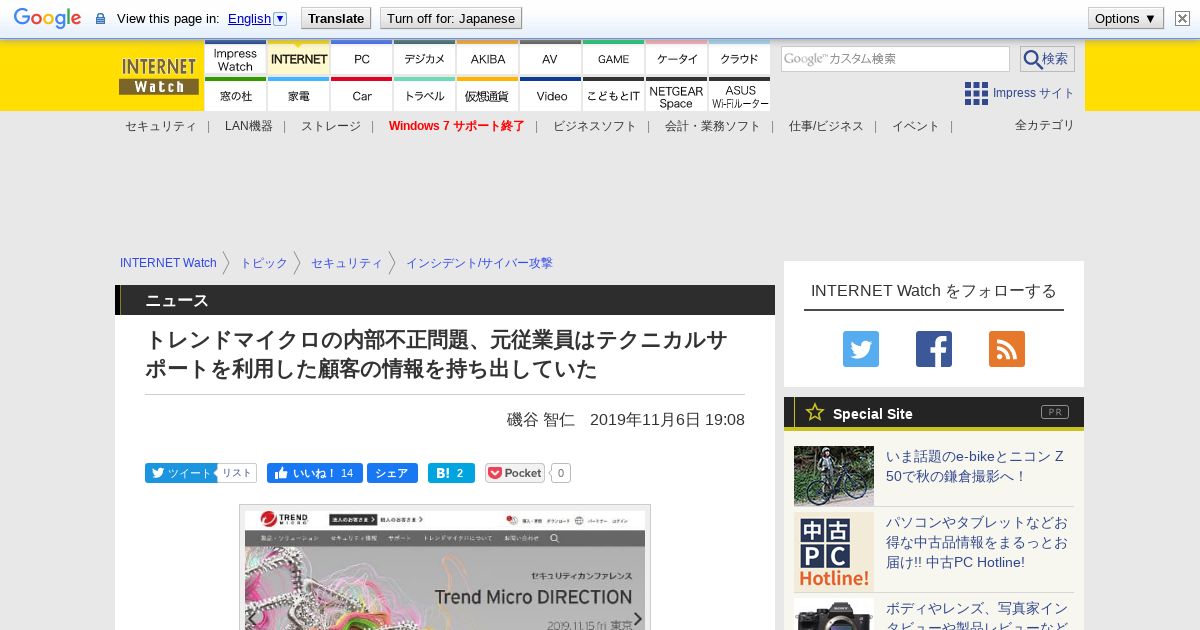This screenshot has height=630, width=1200.
Task: Select the INTERNET tab
Action: click(298, 59)
